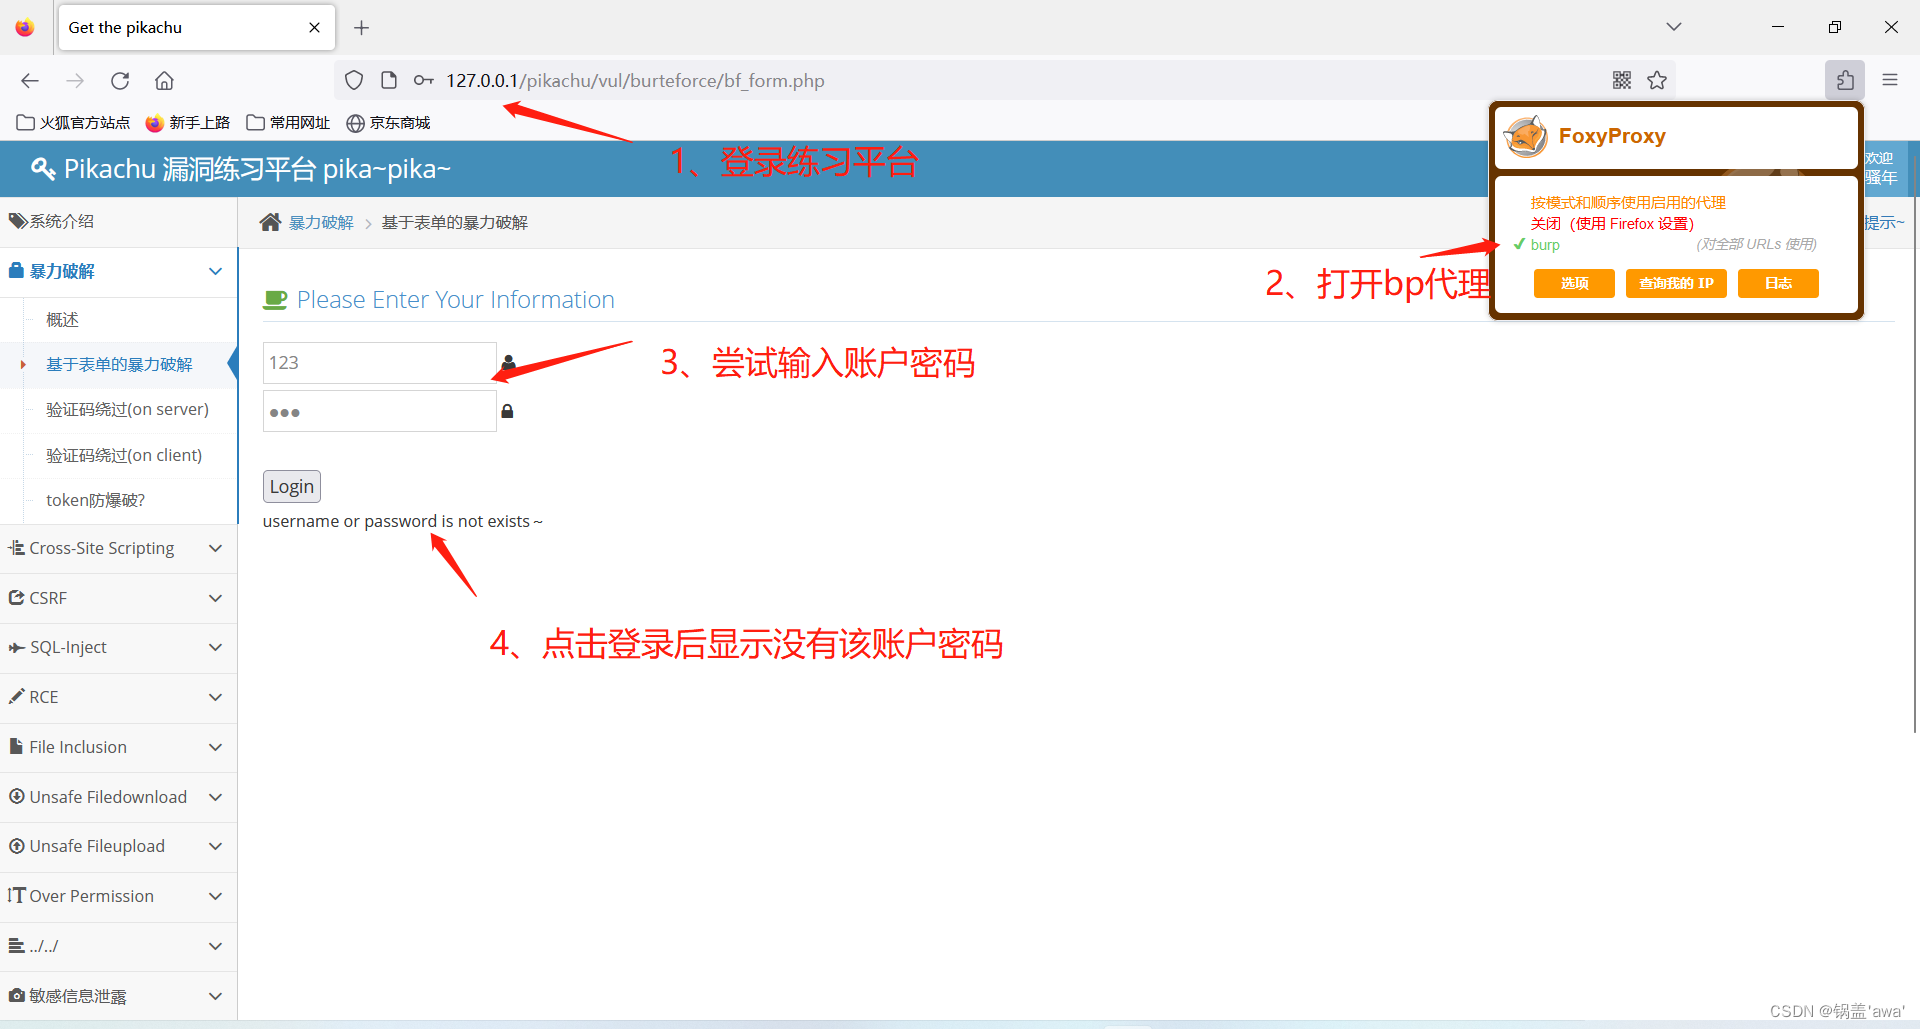
Task: Expand the SQL-Inject section
Action: [x=118, y=648]
